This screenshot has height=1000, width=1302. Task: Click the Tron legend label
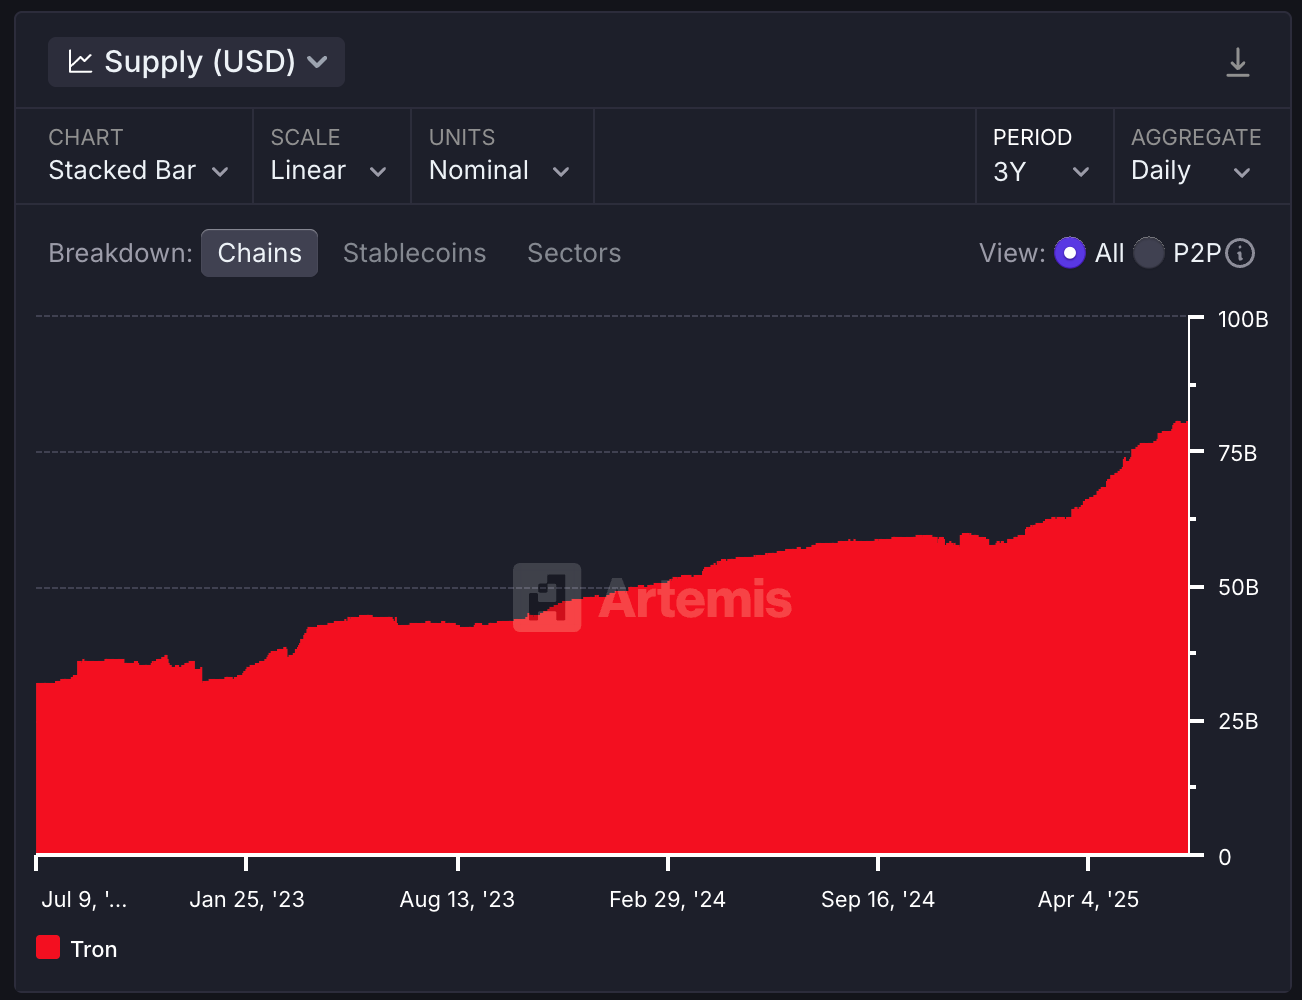[94, 949]
